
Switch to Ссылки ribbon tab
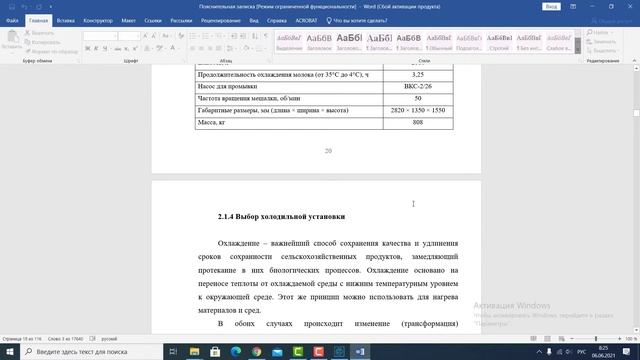[x=153, y=20]
